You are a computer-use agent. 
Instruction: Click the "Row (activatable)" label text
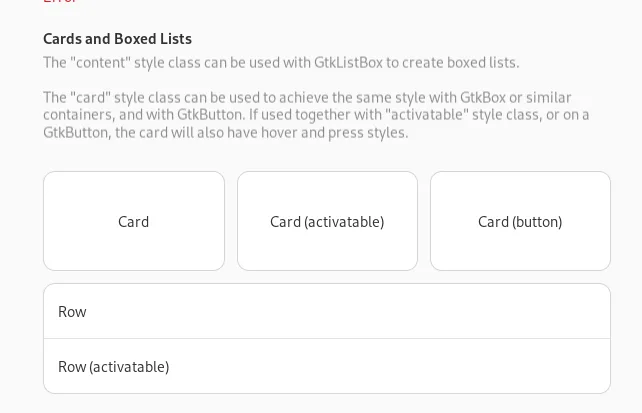113,367
